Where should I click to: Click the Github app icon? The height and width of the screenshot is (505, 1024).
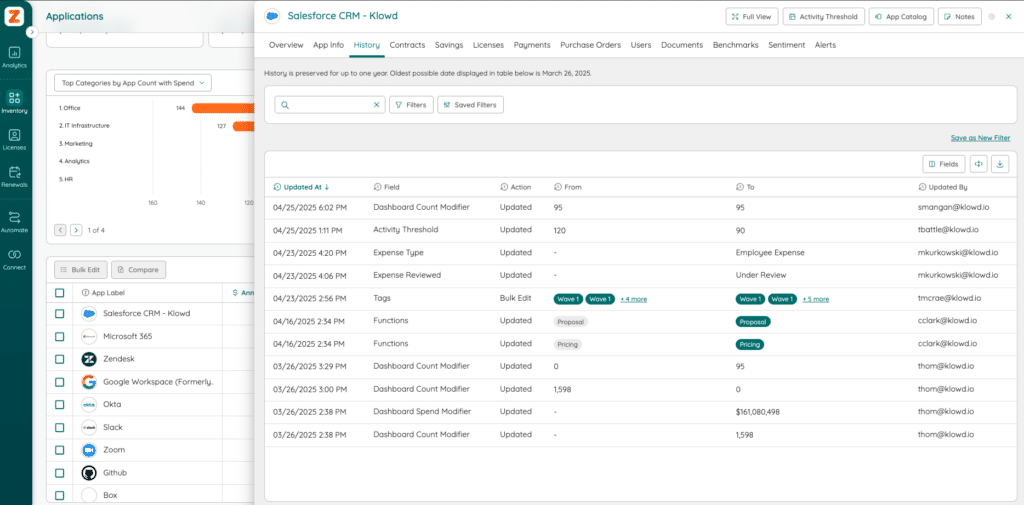click(89, 473)
